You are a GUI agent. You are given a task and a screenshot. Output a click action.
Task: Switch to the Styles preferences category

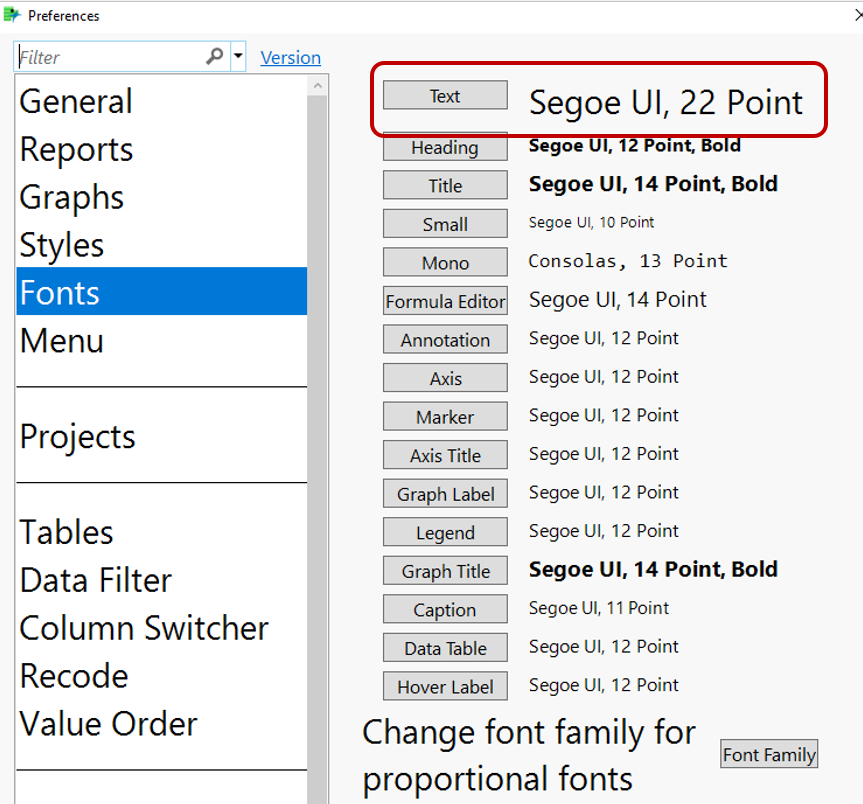point(62,245)
